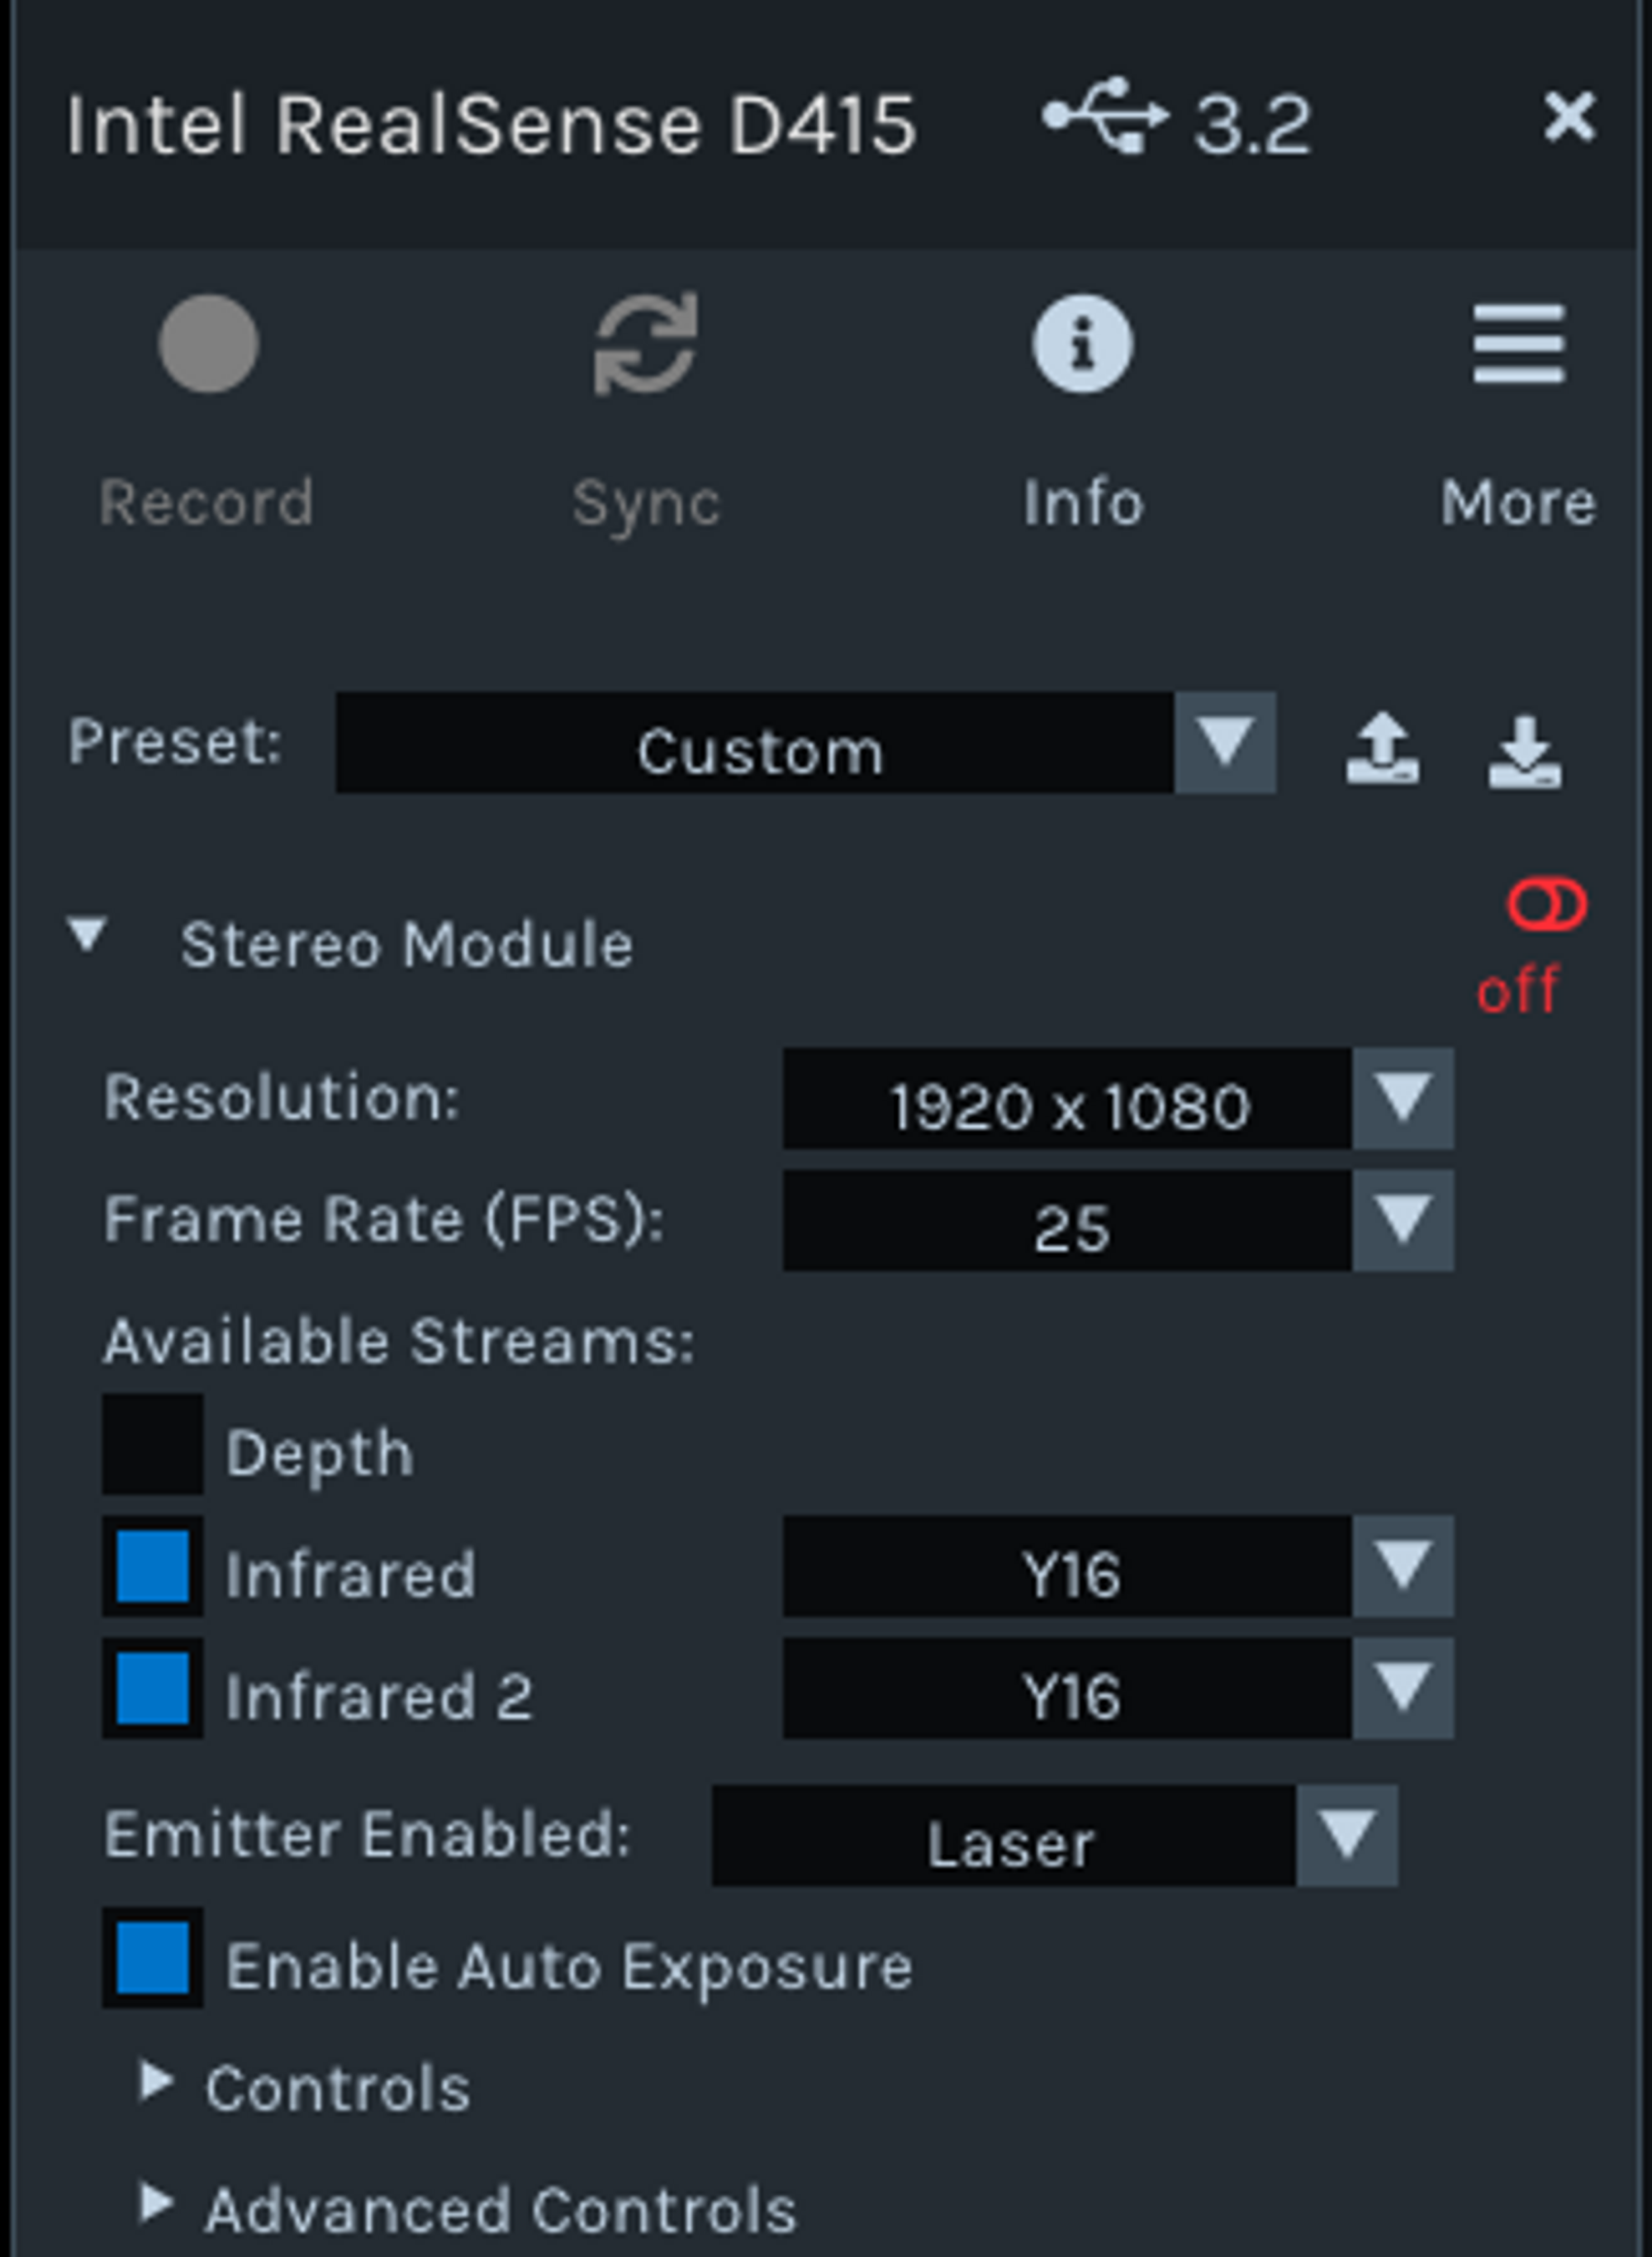The width and height of the screenshot is (1652, 2257).
Task: Click the Sync icon
Action: coord(648,345)
